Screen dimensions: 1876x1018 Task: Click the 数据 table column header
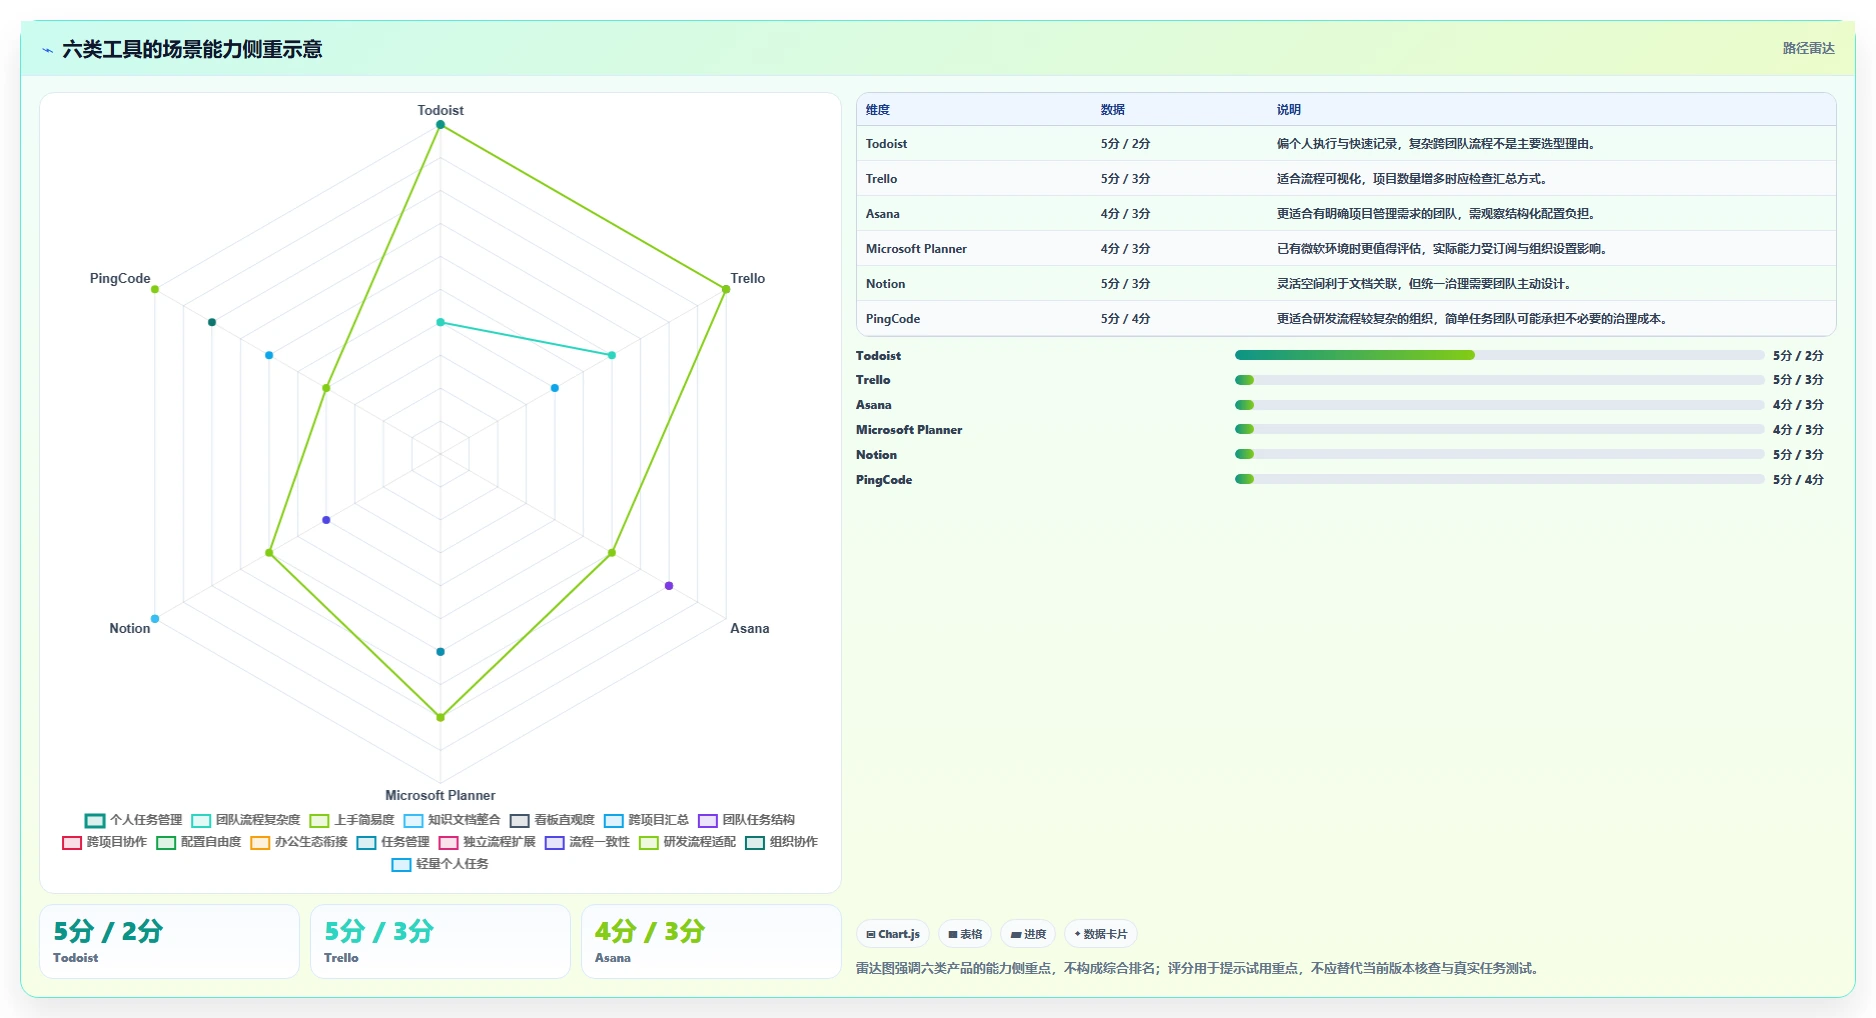(x=1113, y=110)
